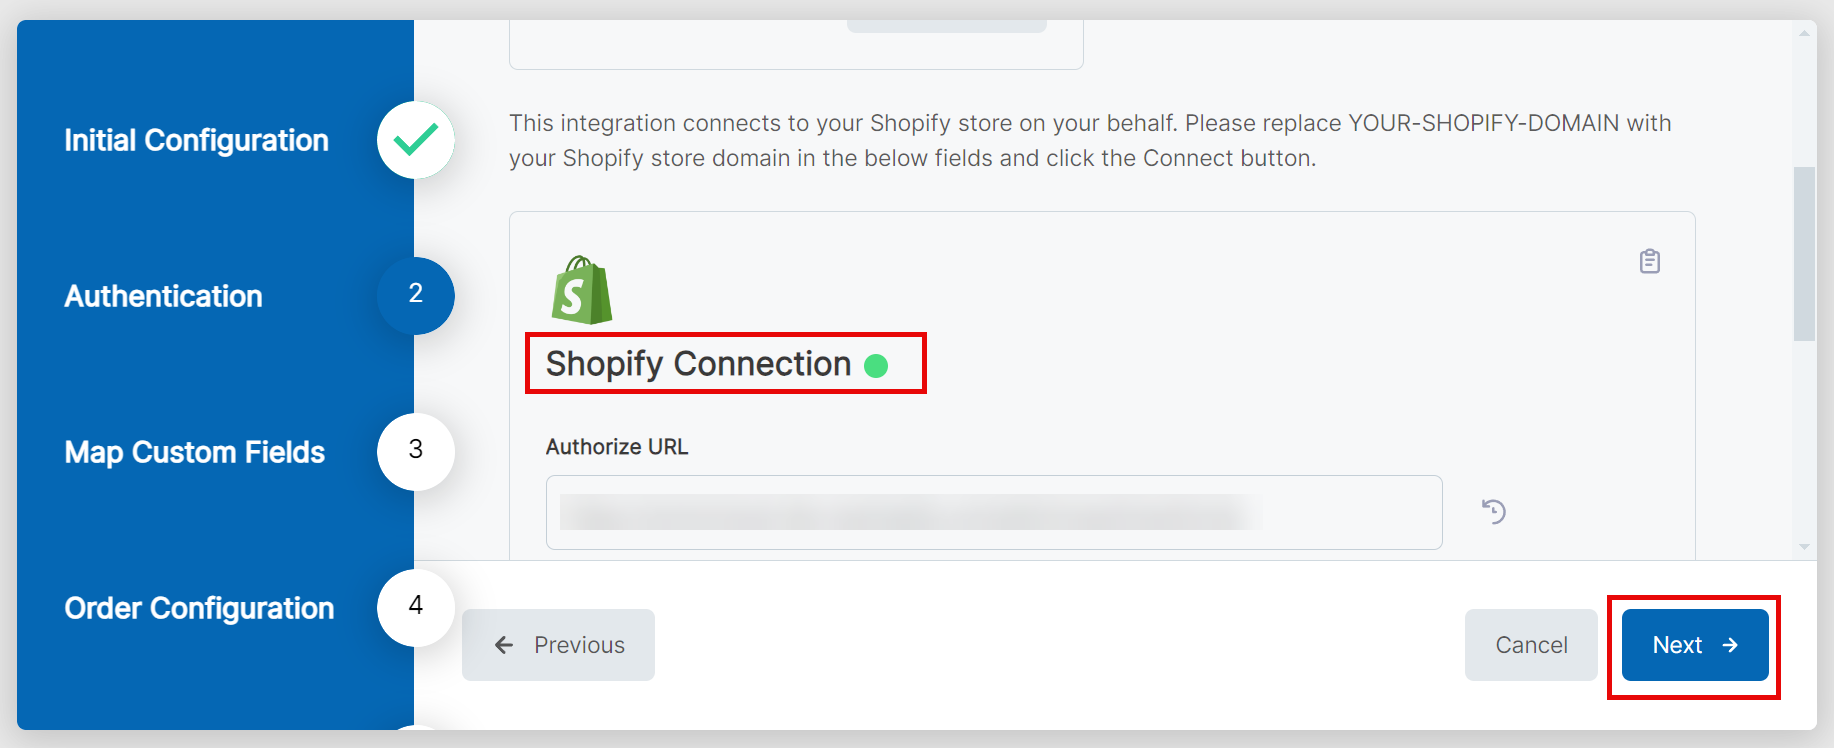1834x748 pixels.
Task: Open the Authentication step
Action: 164,296
